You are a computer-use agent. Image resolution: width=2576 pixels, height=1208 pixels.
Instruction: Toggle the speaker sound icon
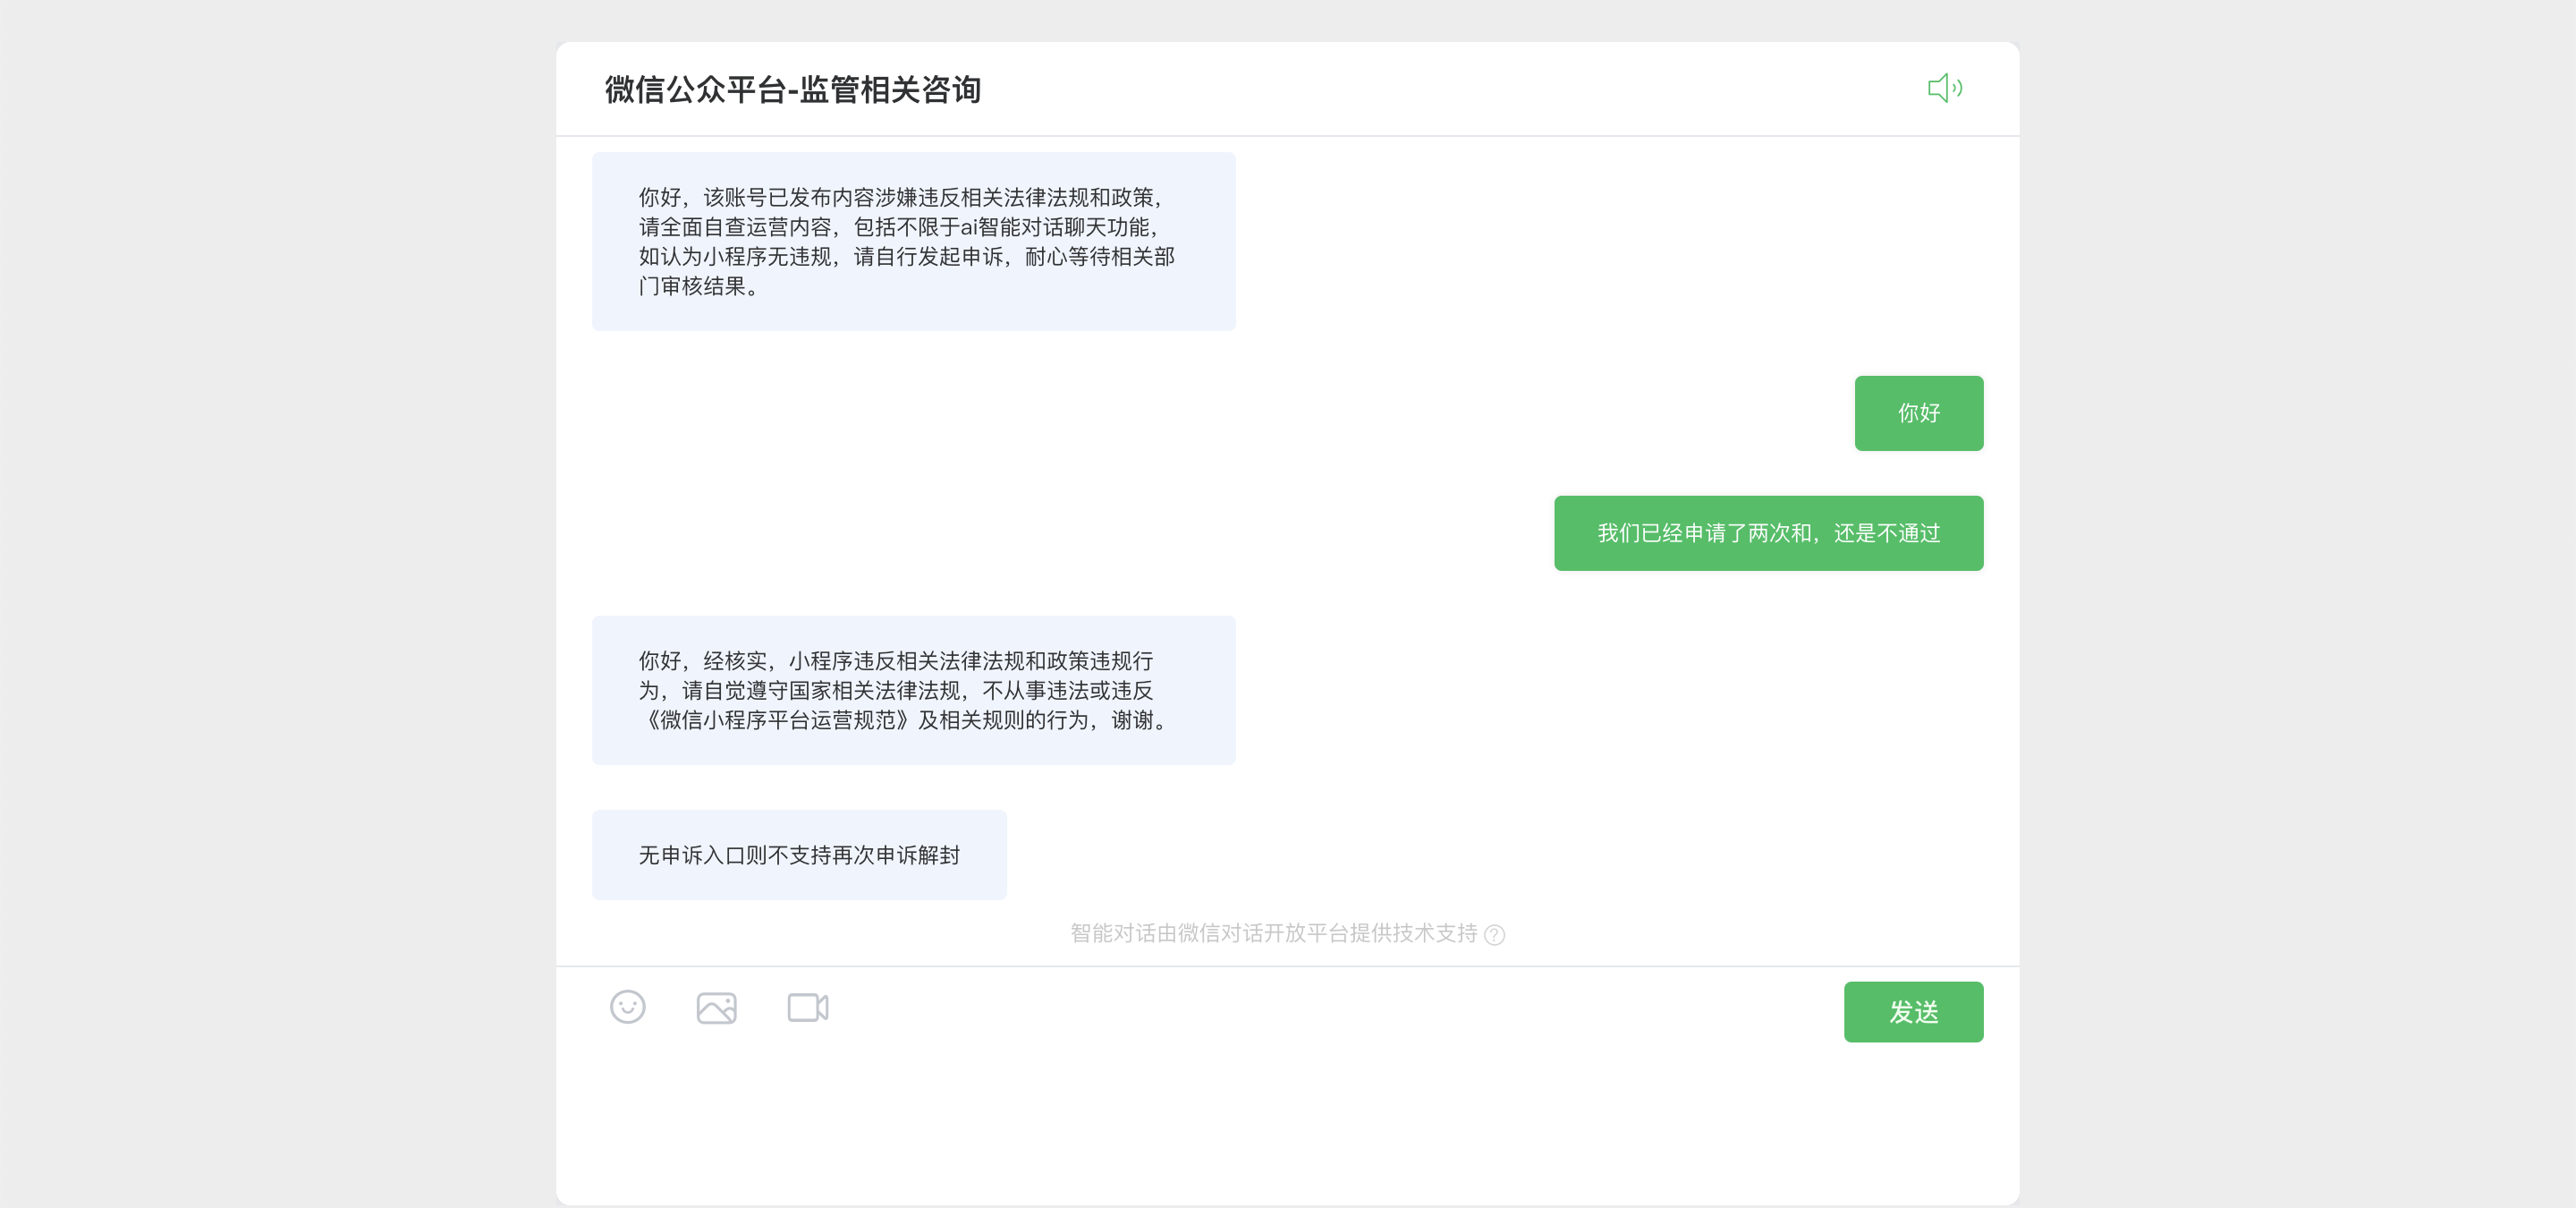1944,88
